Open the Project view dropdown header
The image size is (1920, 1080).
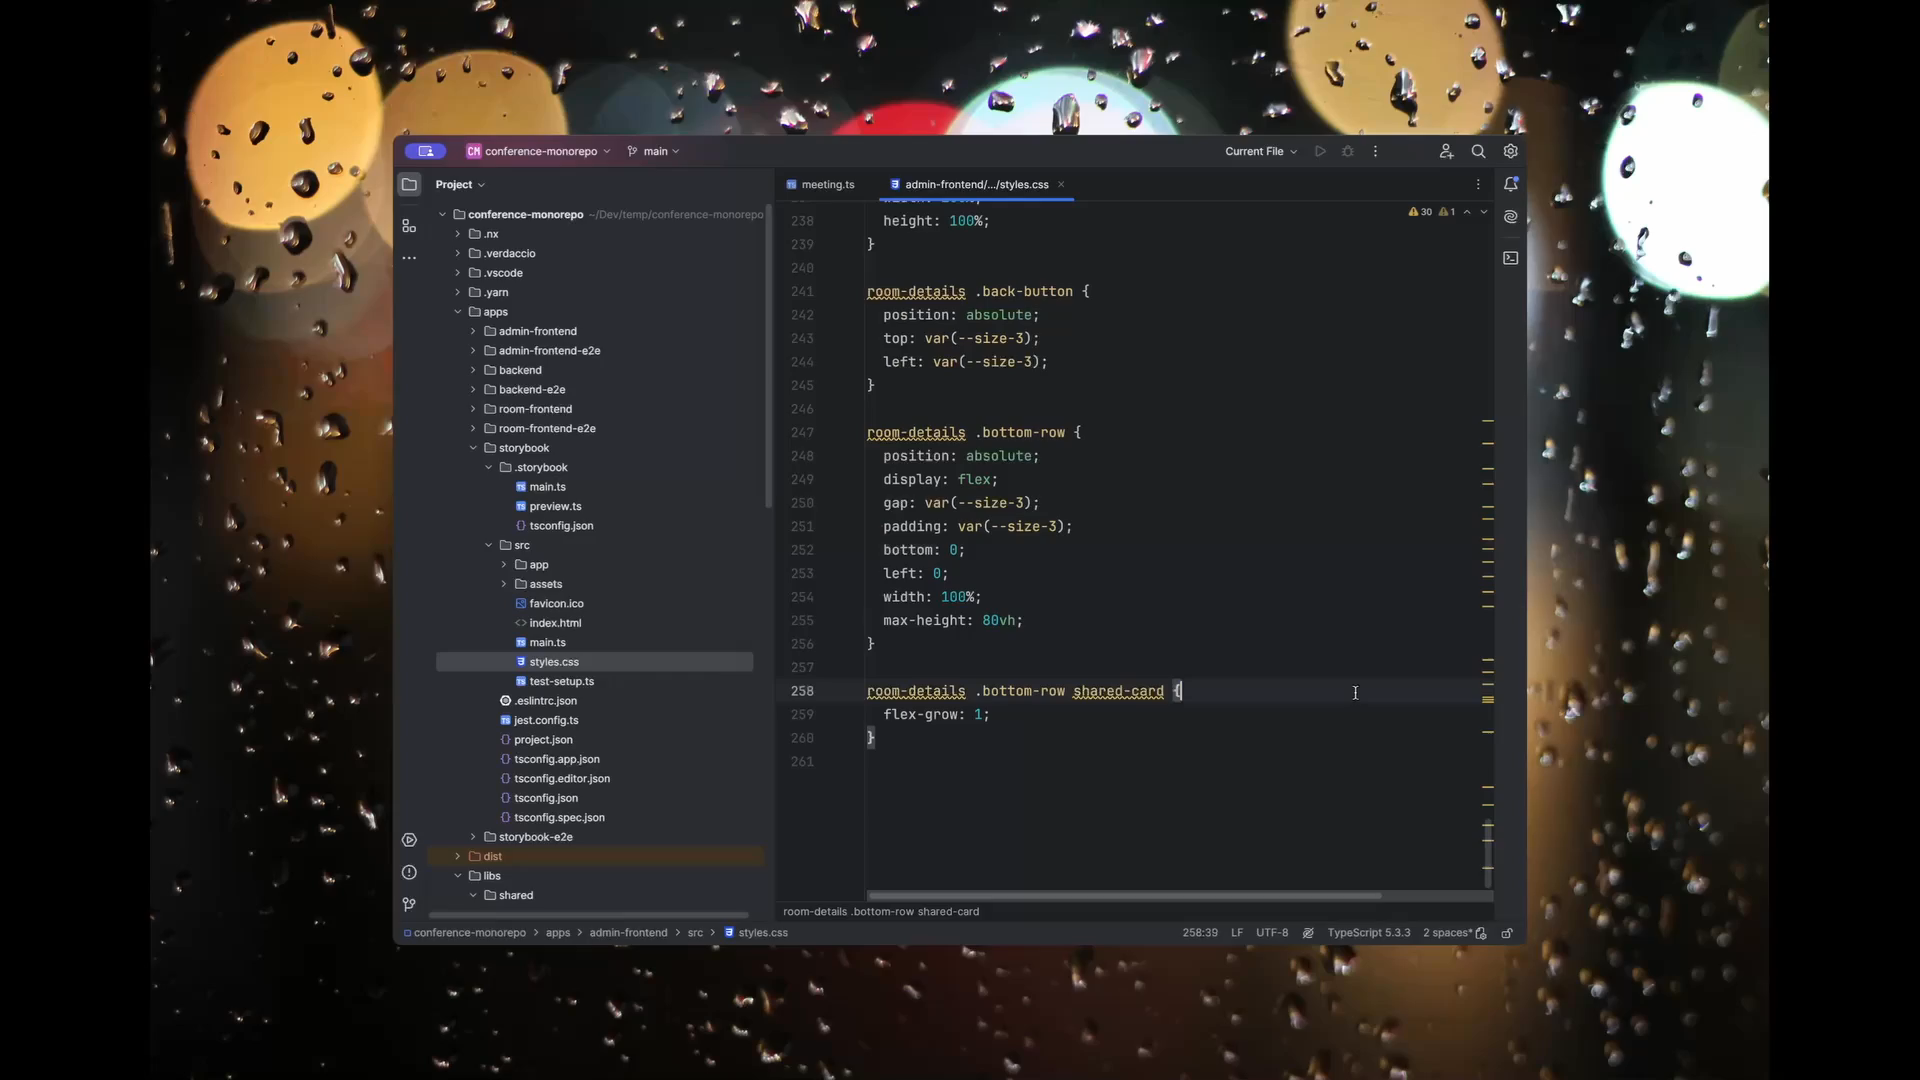[460, 184]
